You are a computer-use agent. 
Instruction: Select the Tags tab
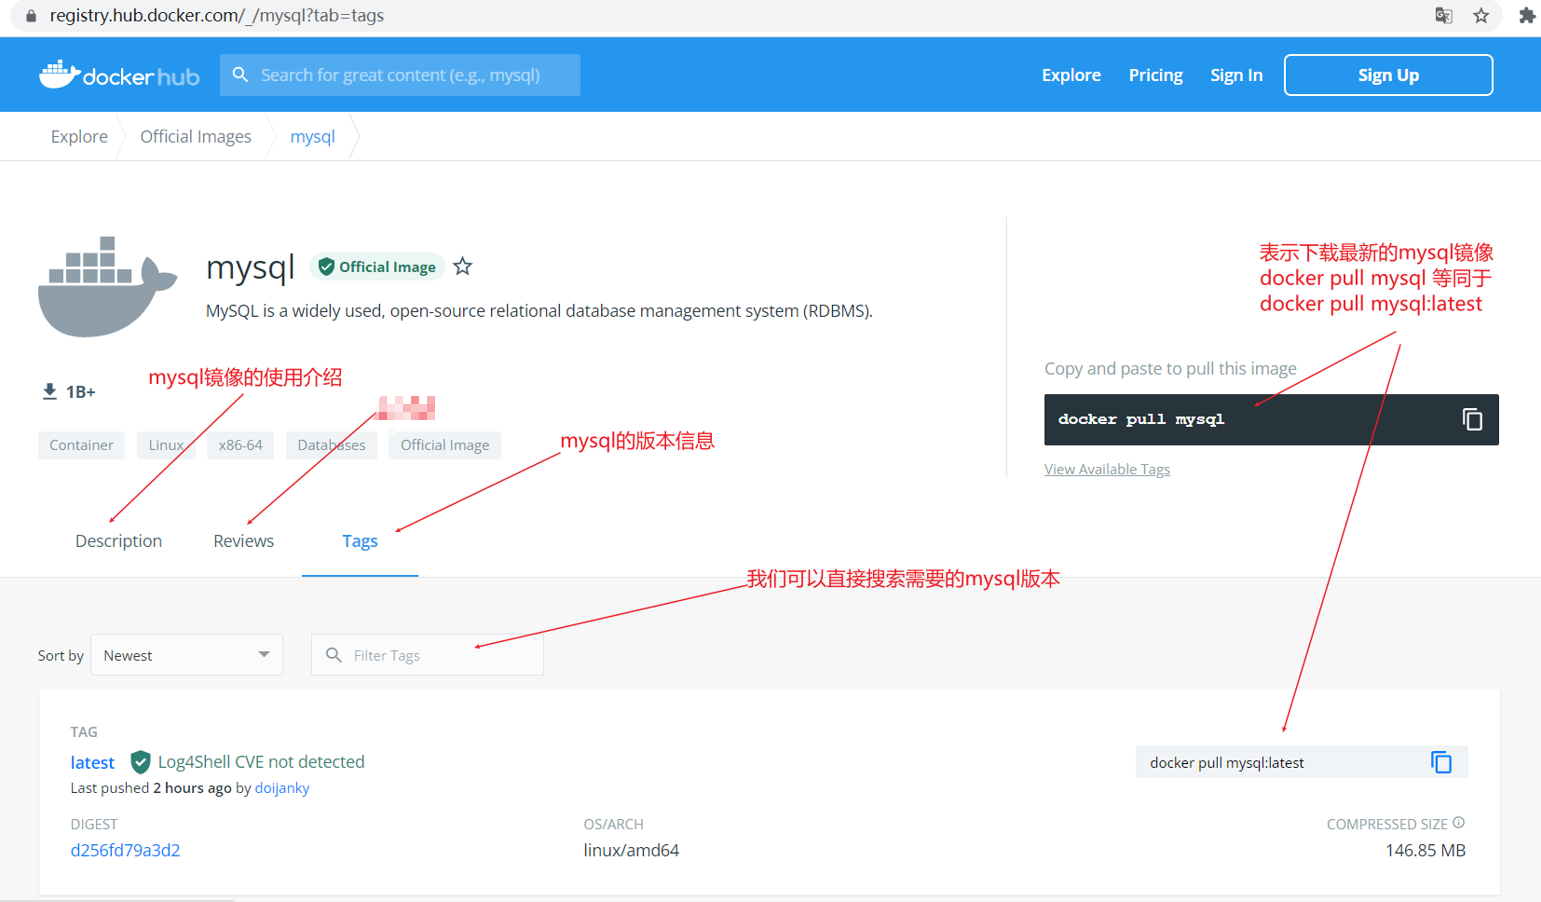click(360, 541)
